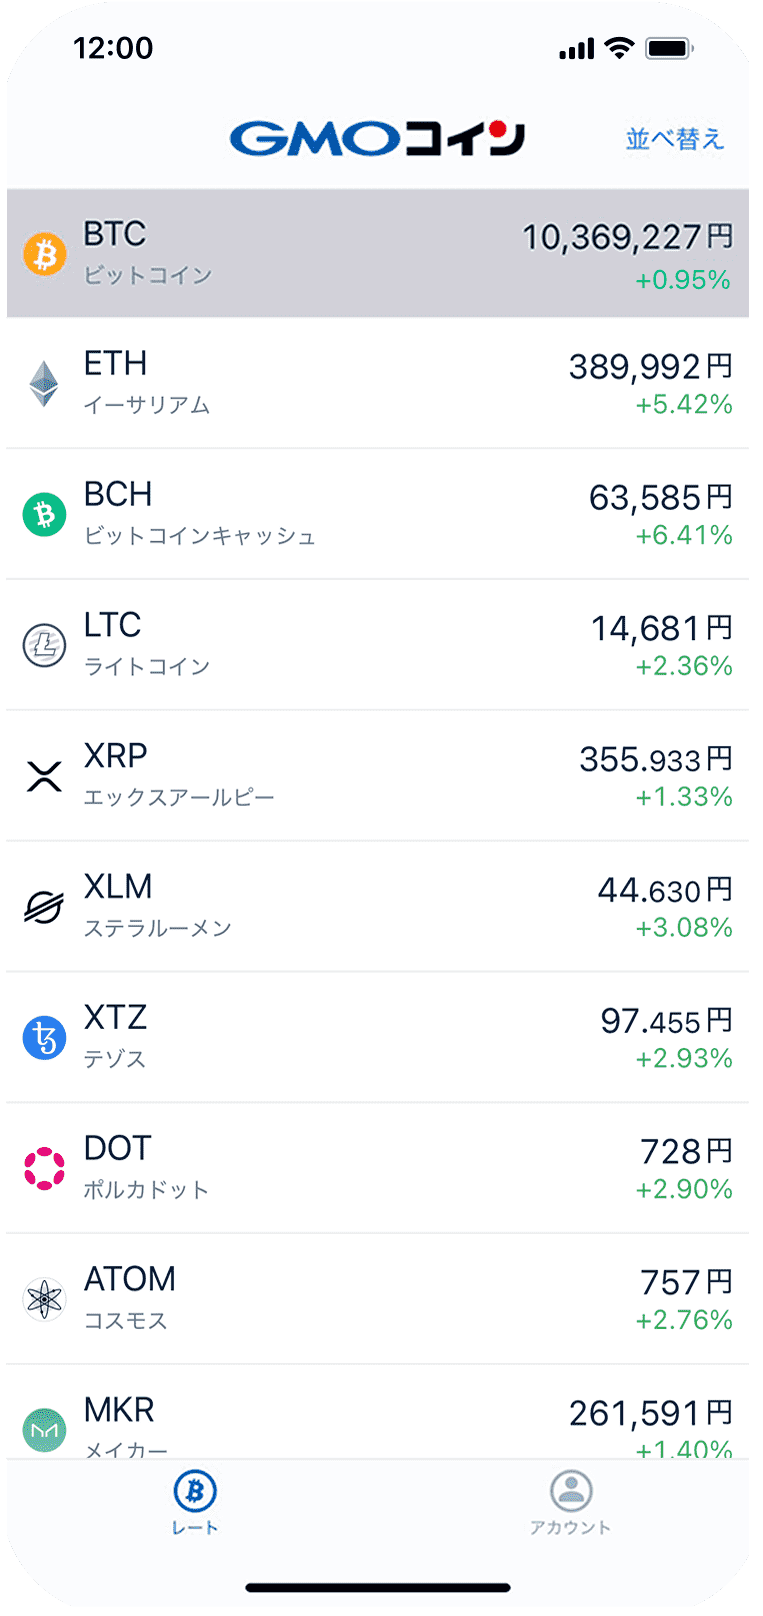The width and height of the screenshot is (763, 1616).
Task: Select the XRP エックスアールピー label
Action: (x=179, y=798)
